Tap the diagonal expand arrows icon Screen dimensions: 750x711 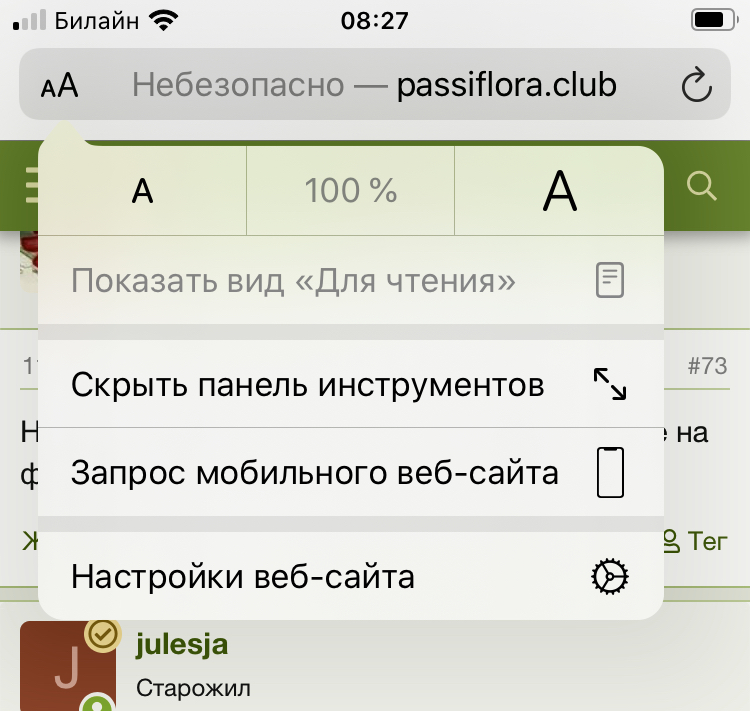tap(609, 384)
